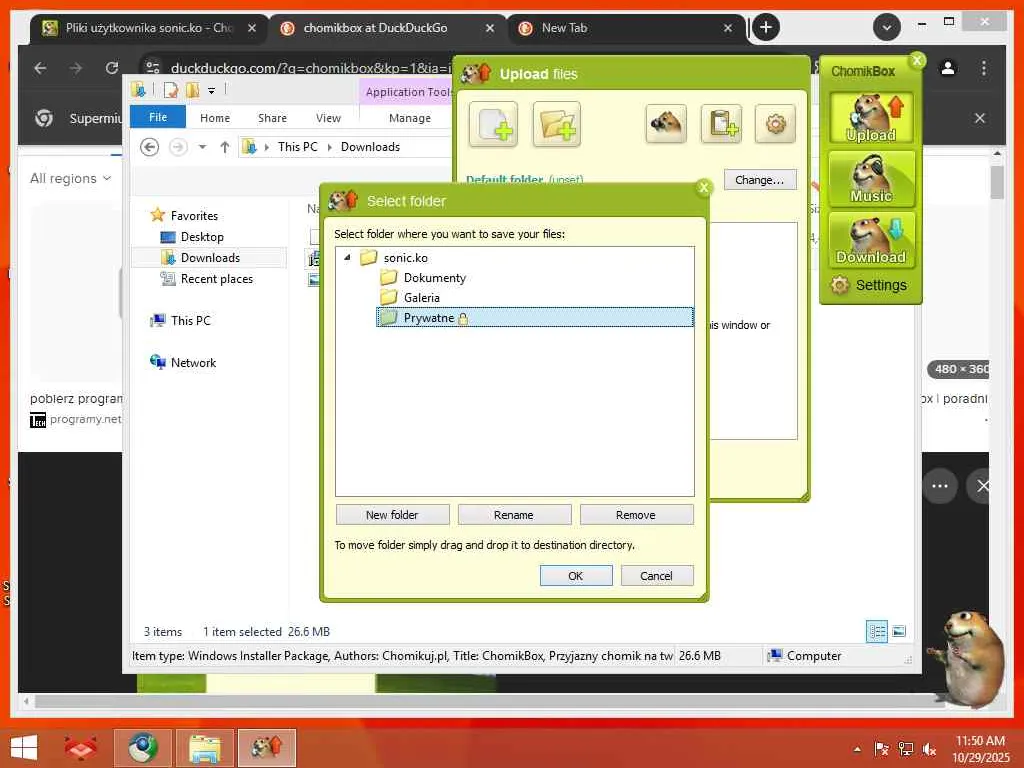
Task: Reload the browser page
Action: click(112, 68)
